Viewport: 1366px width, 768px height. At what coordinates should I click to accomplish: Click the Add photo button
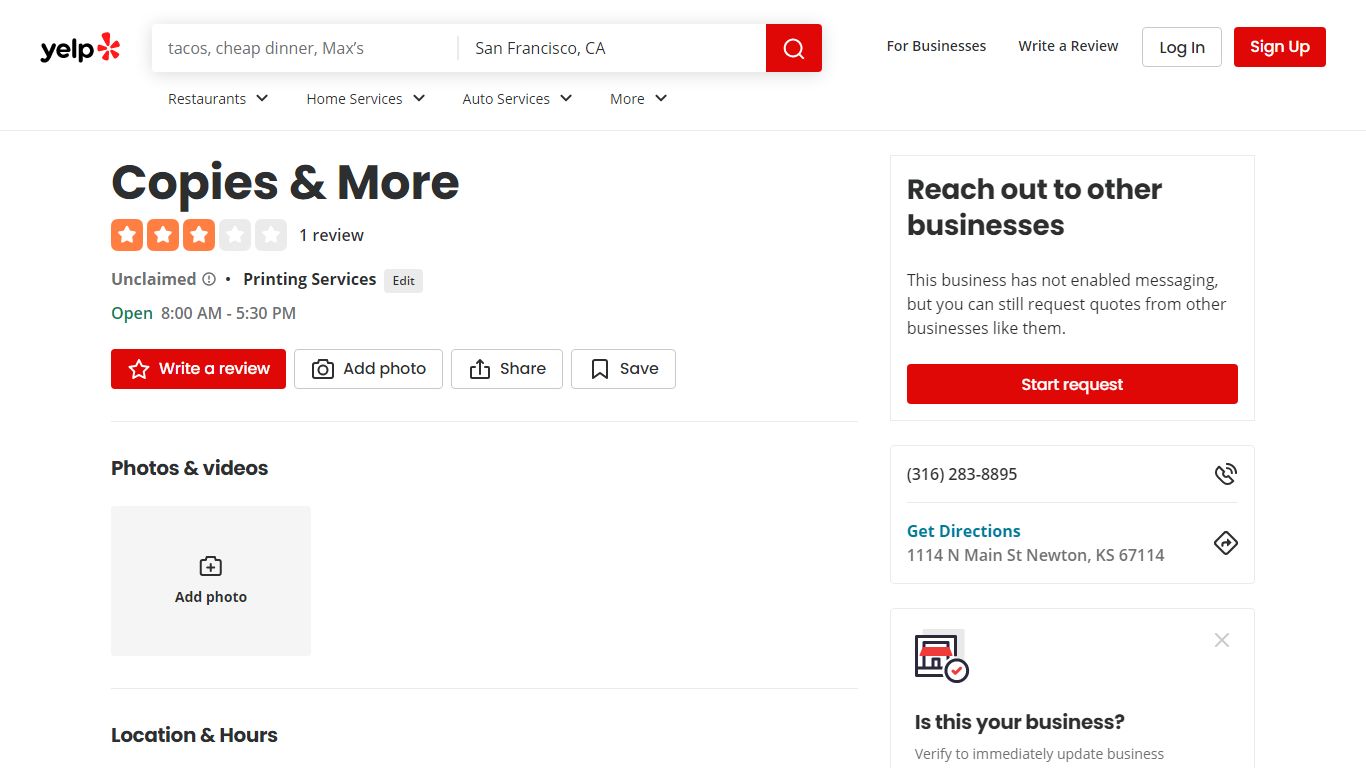click(368, 369)
